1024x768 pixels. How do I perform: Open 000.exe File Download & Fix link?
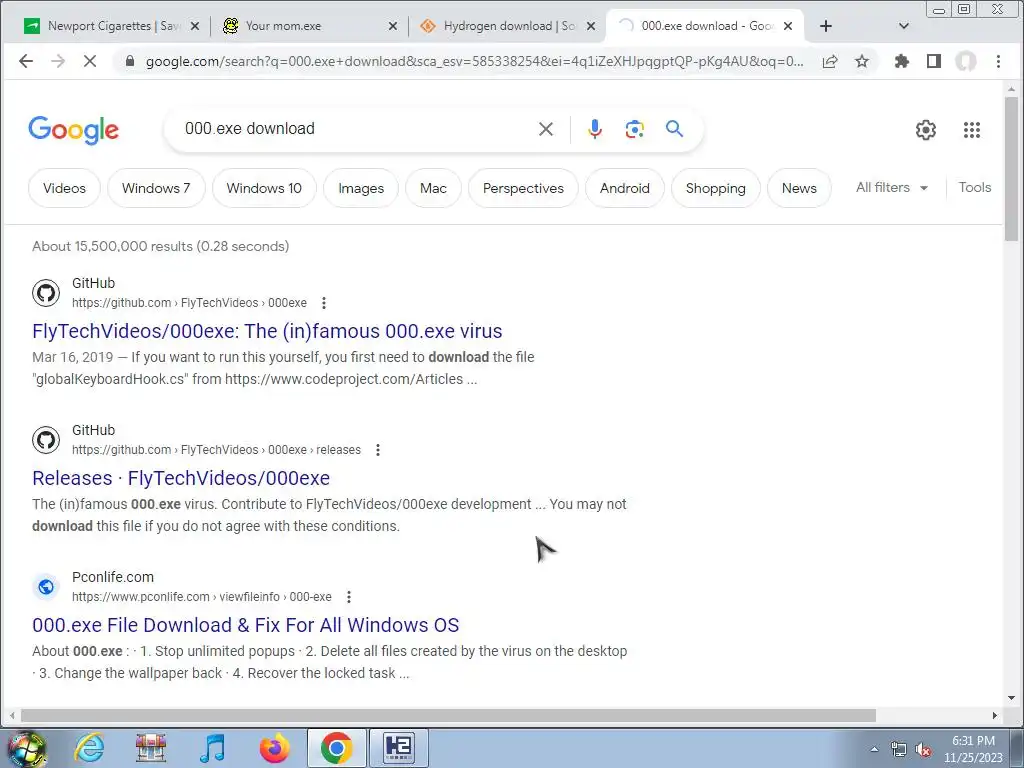[246, 625]
